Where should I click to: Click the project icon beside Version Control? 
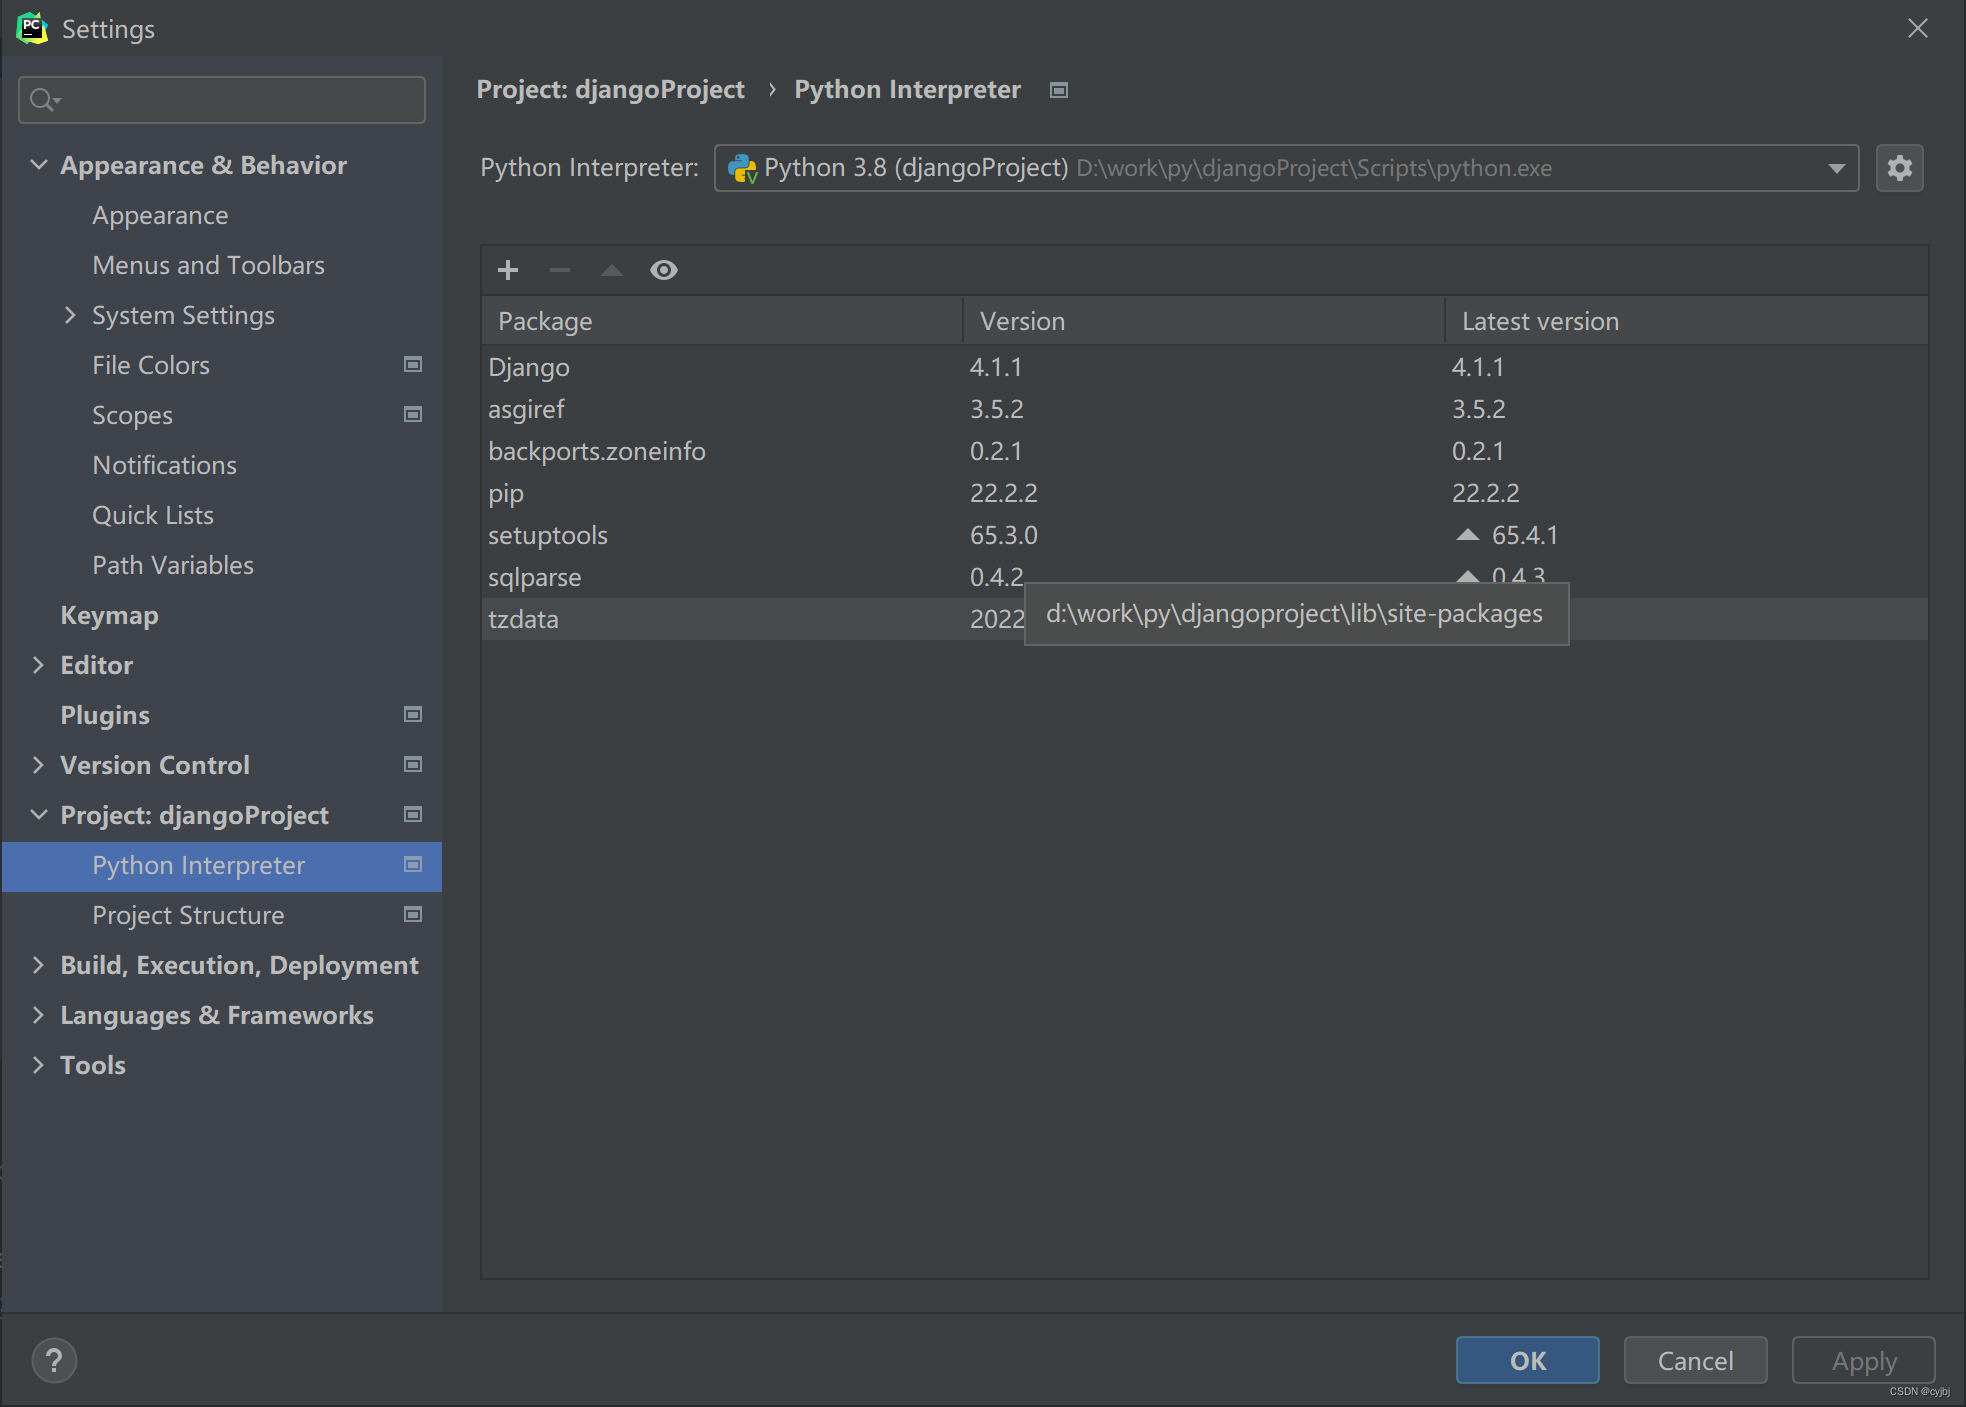click(x=413, y=764)
